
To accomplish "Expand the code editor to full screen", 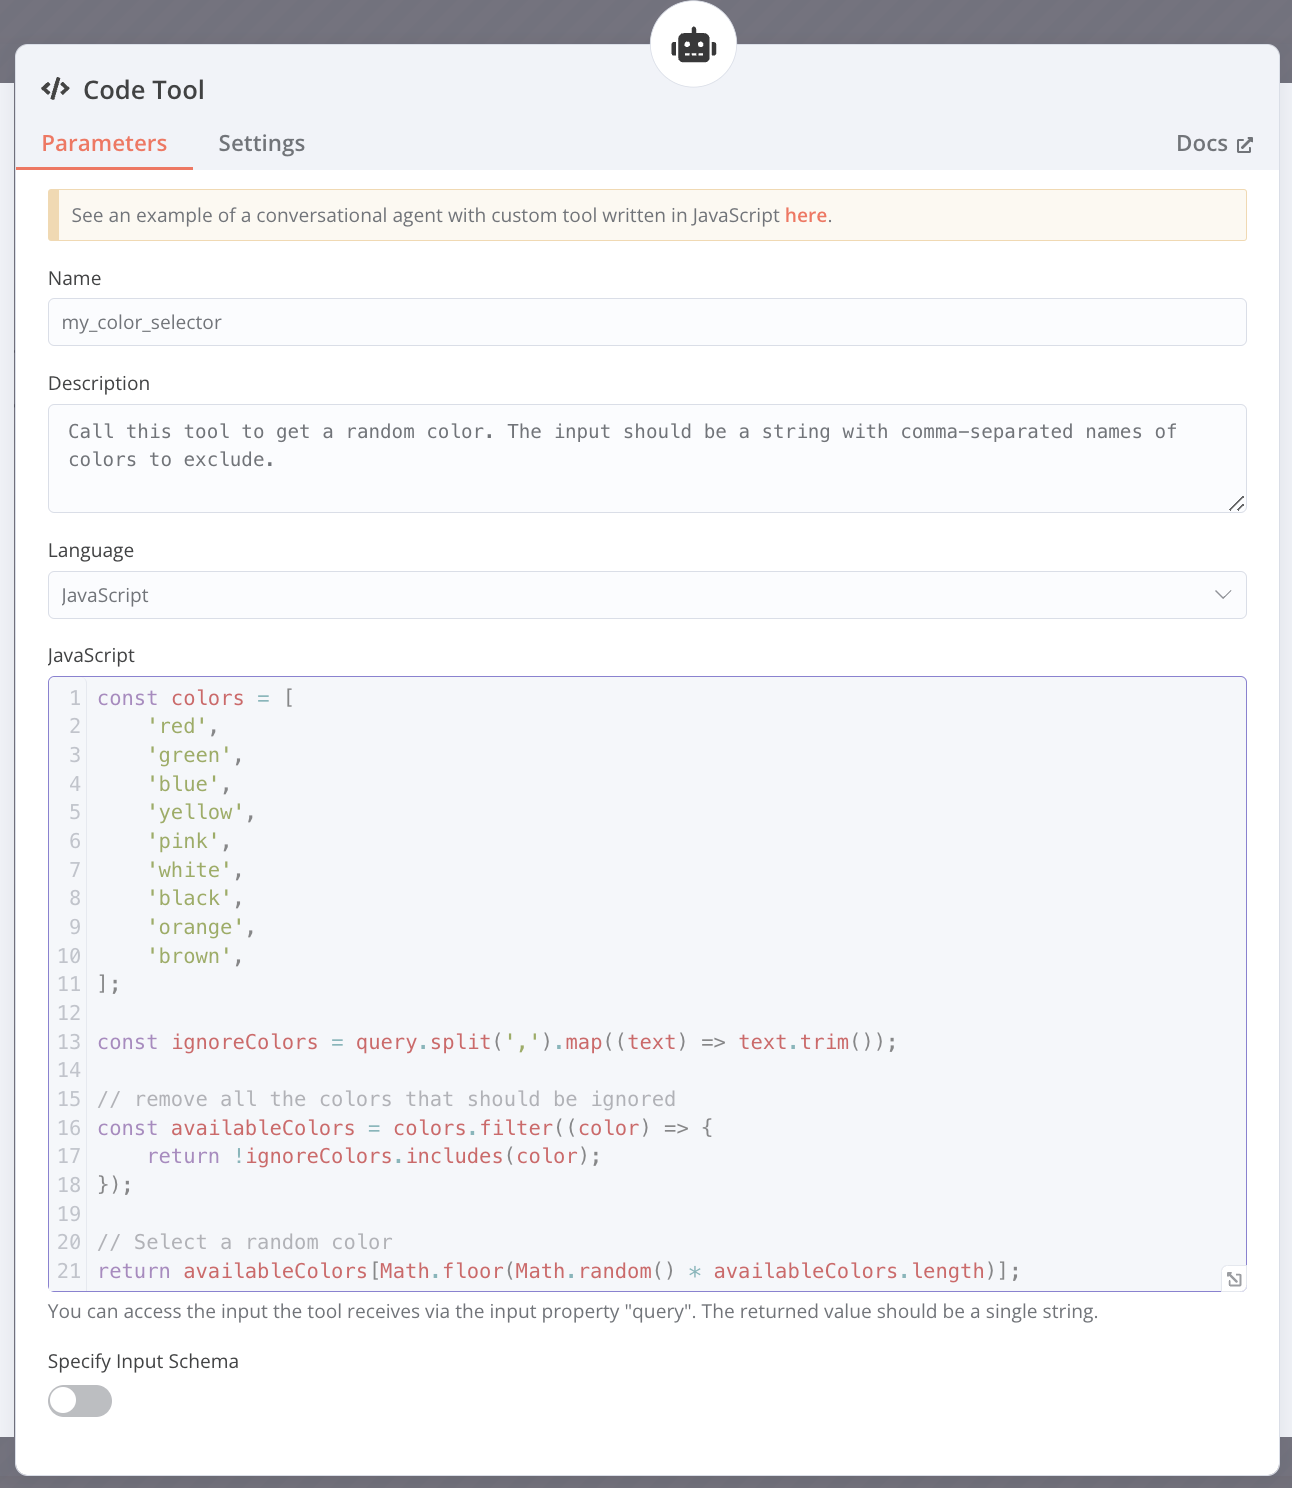I will pos(1235,1279).
